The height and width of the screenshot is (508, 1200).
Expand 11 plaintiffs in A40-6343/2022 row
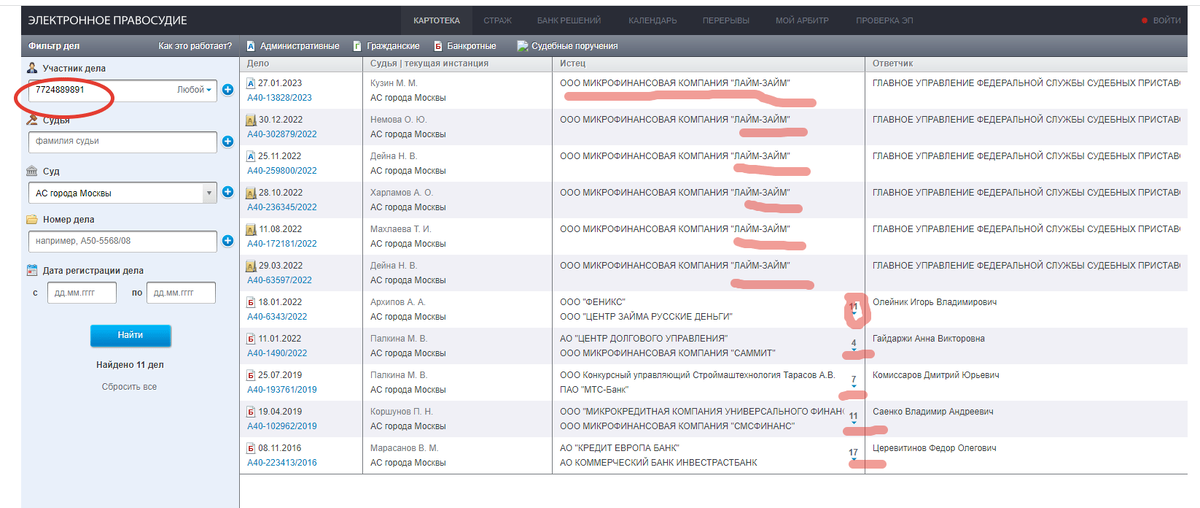coord(853,309)
